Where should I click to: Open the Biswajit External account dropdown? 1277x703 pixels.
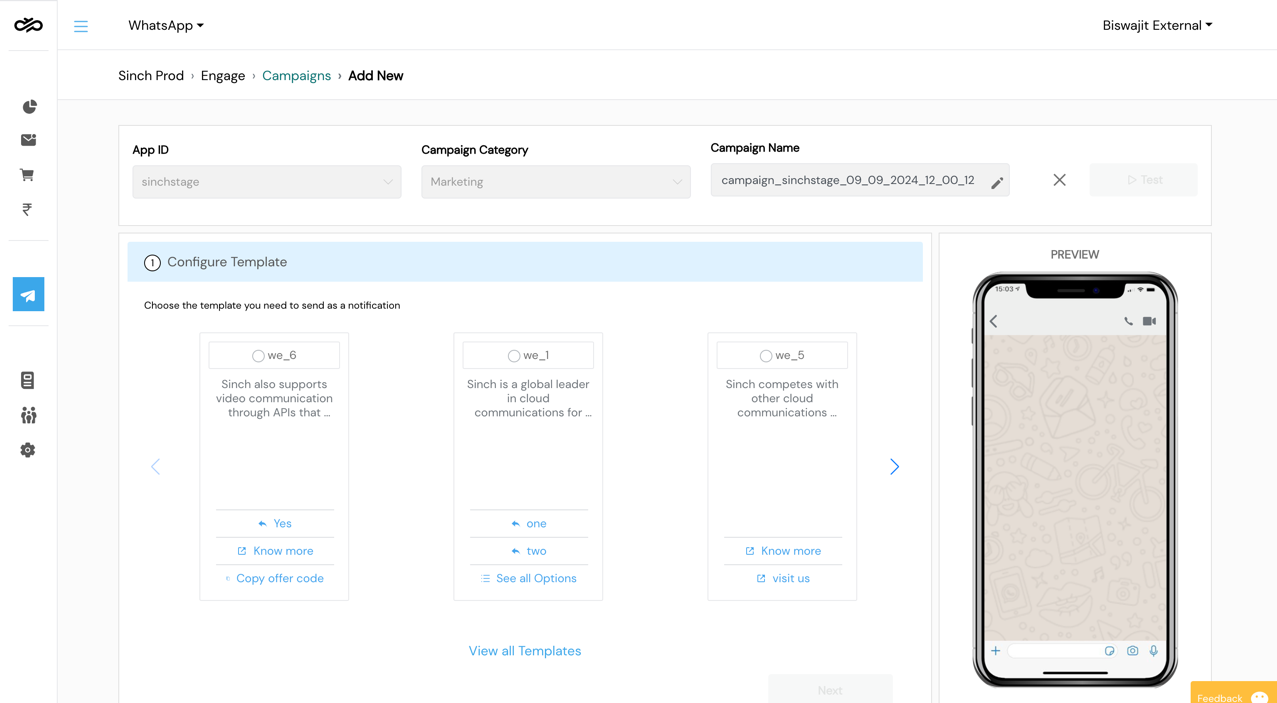click(1157, 25)
